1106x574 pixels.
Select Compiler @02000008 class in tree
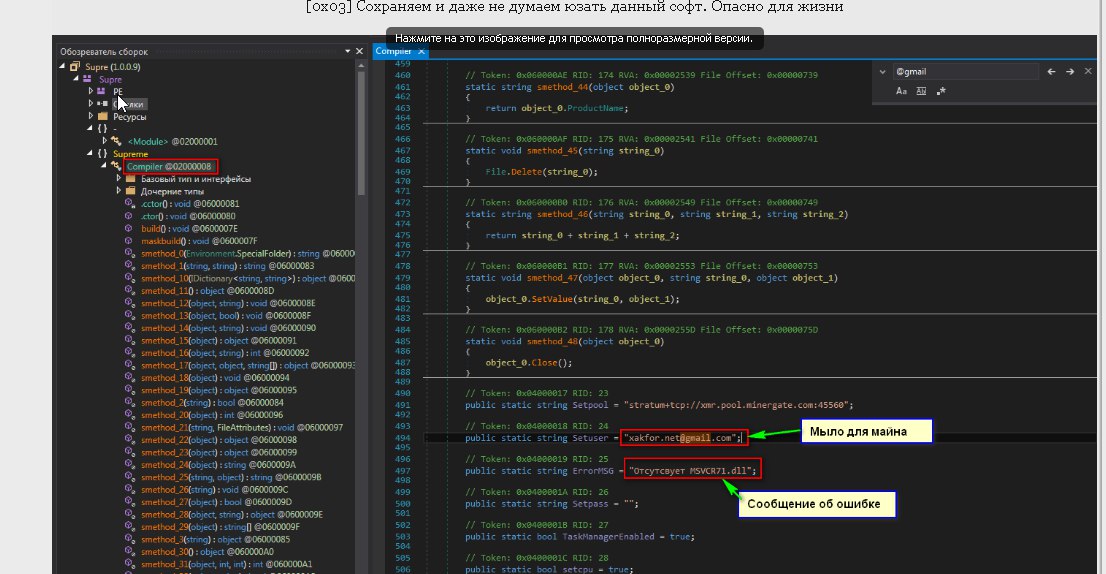171,166
